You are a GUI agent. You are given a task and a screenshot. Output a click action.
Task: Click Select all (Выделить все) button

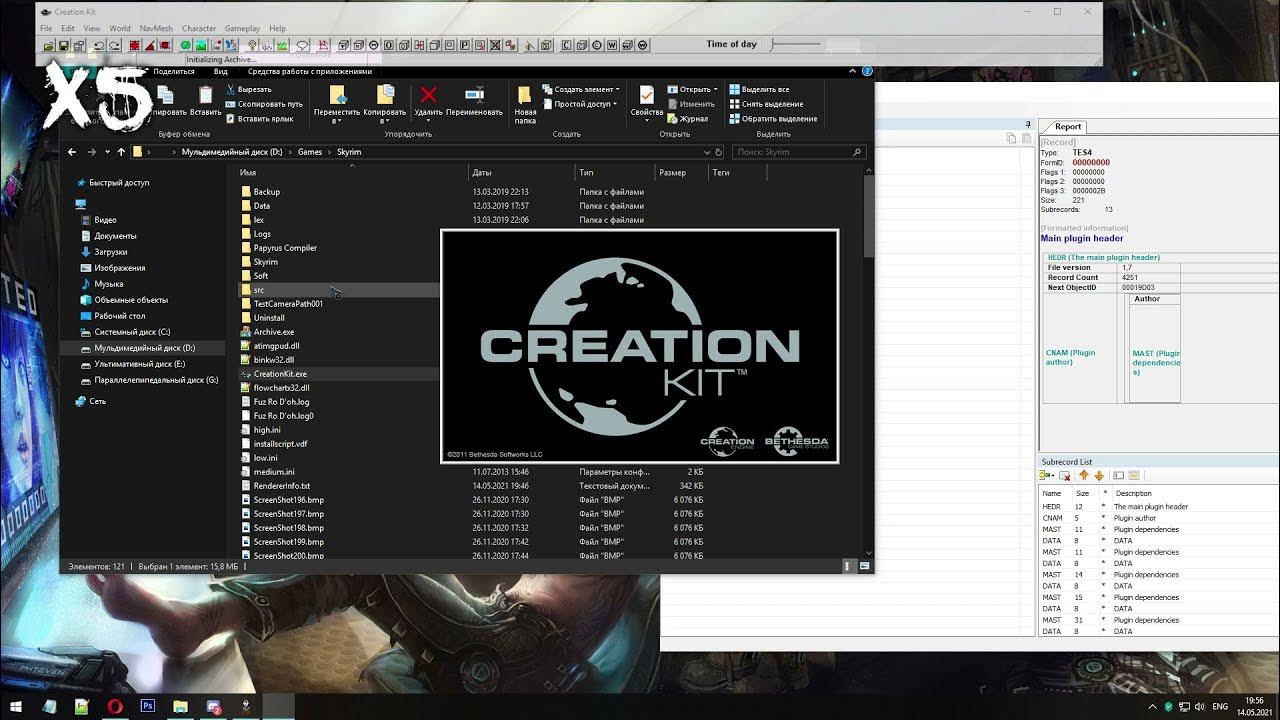[x=759, y=89]
